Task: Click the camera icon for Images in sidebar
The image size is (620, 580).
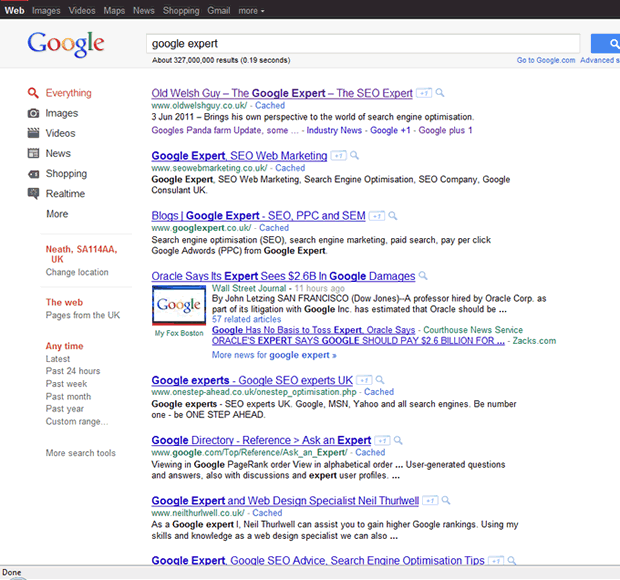Action: click(33, 113)
